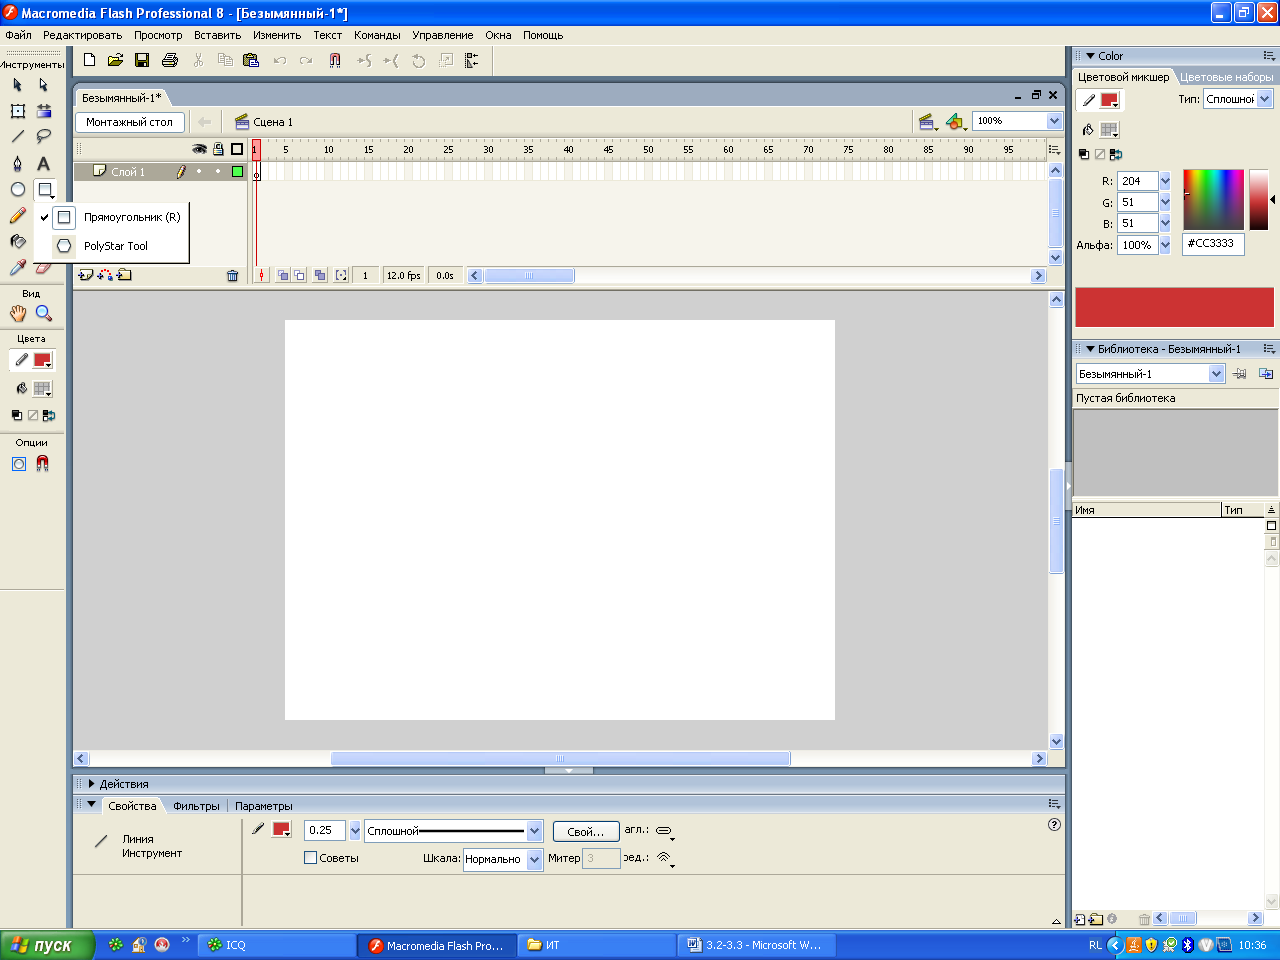Add a layer folder in timeline
The image size is (1280, 960).
click(x=124, y=275)
